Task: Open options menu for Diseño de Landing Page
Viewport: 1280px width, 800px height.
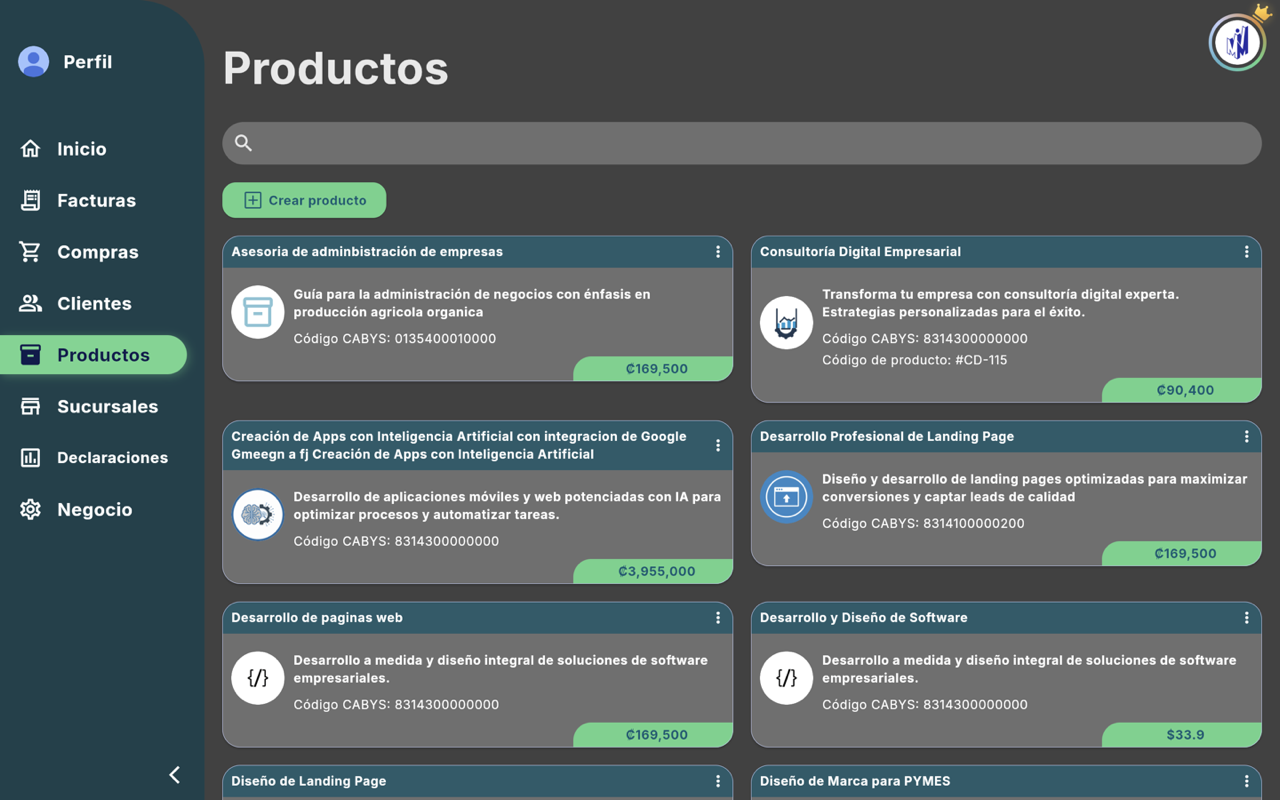Action: tap(718, 781)
